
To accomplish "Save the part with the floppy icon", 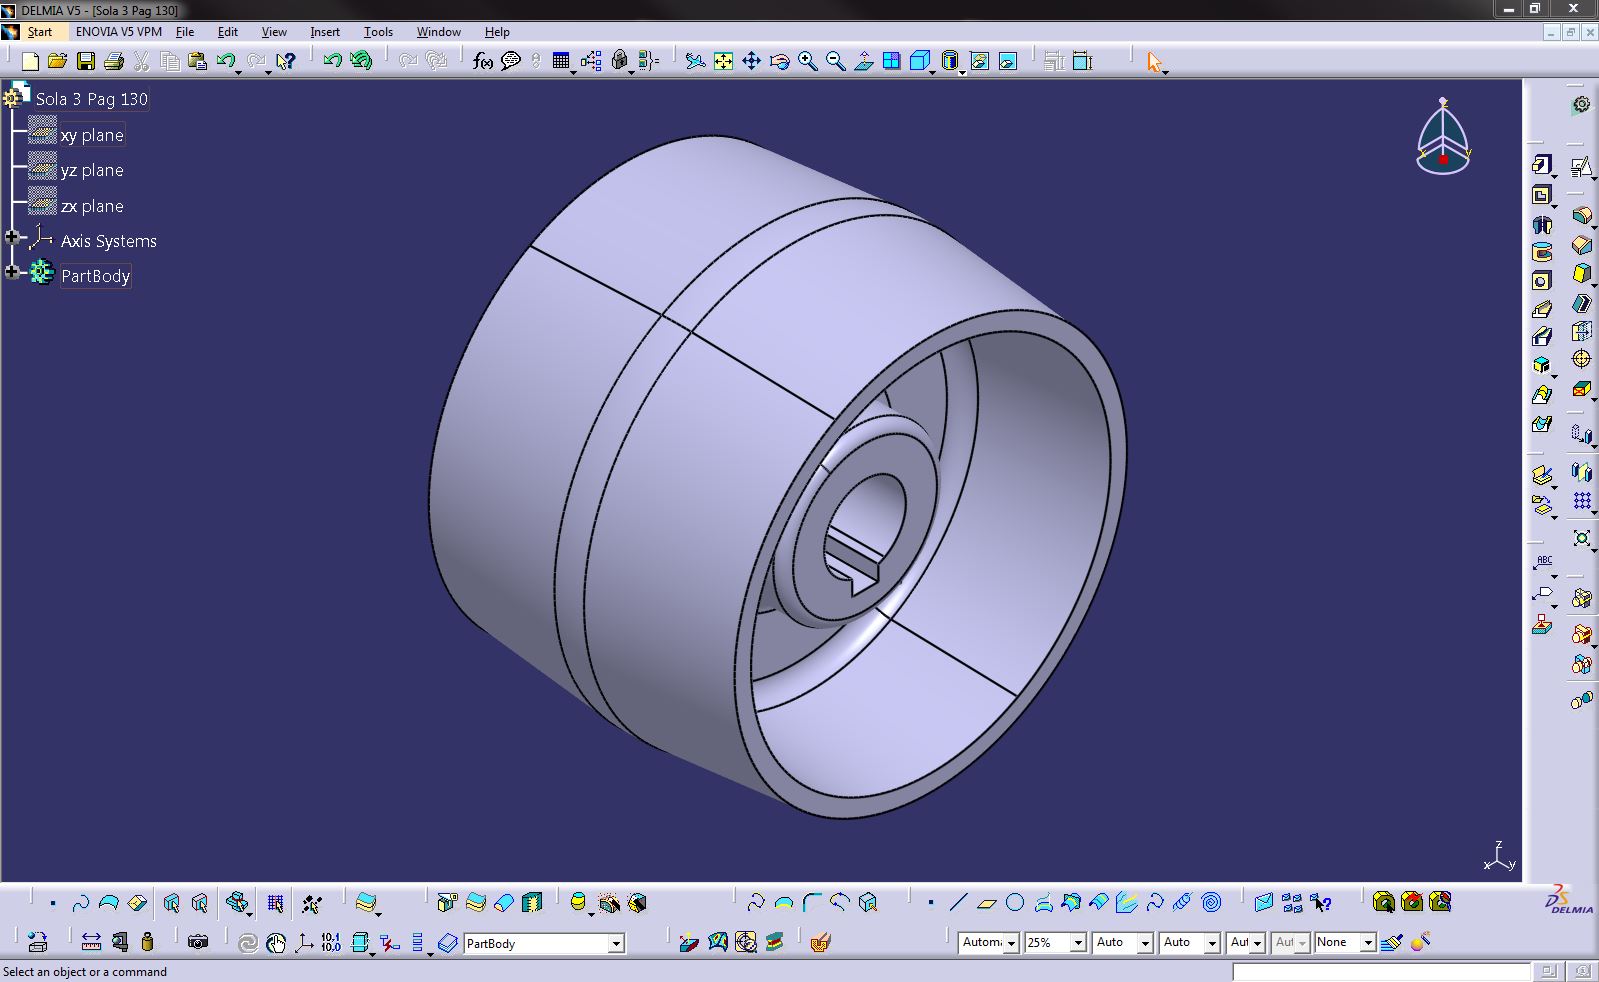I will click(x=86, y=61).
